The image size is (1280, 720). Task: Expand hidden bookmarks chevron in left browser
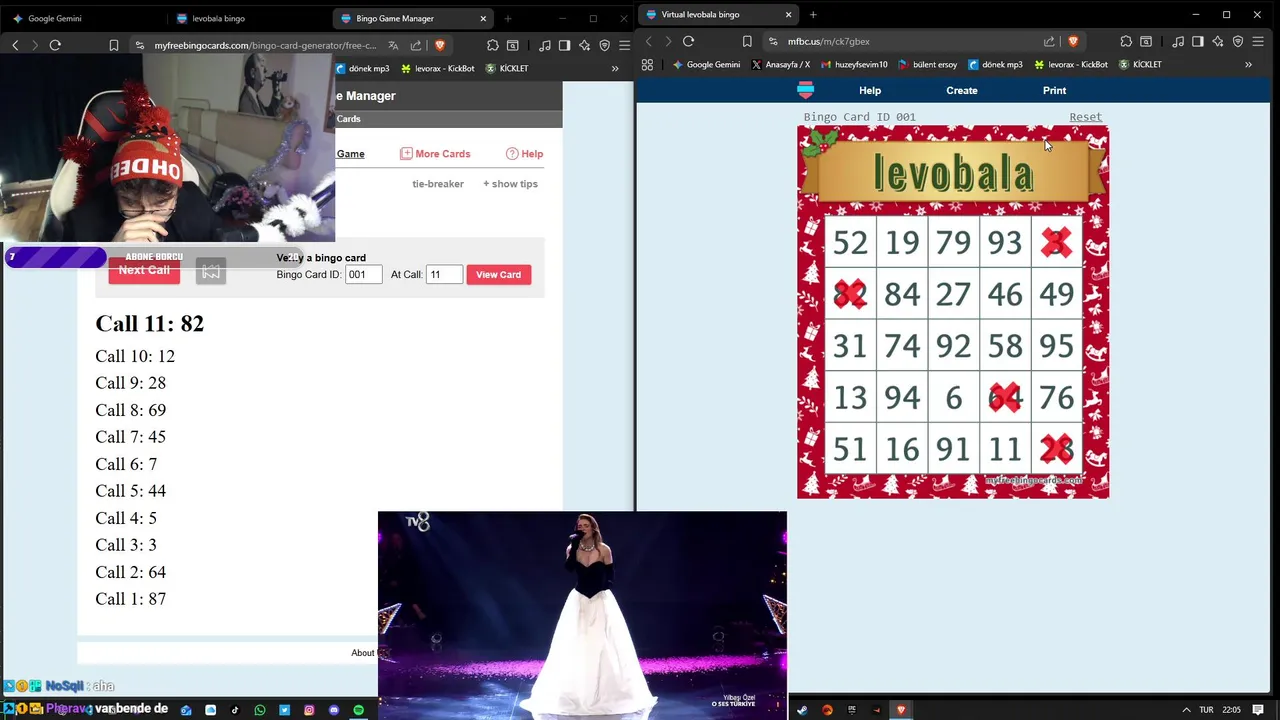coord(615,68)
